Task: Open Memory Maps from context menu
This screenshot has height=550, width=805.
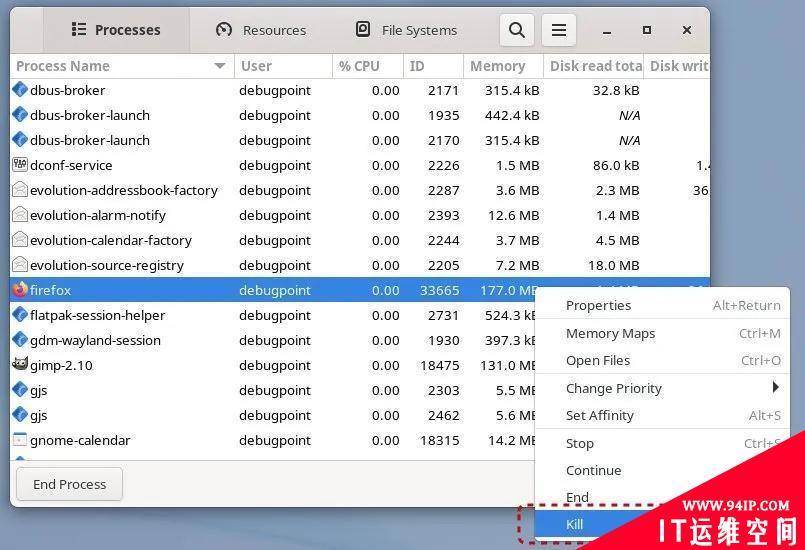Action: 662,333
